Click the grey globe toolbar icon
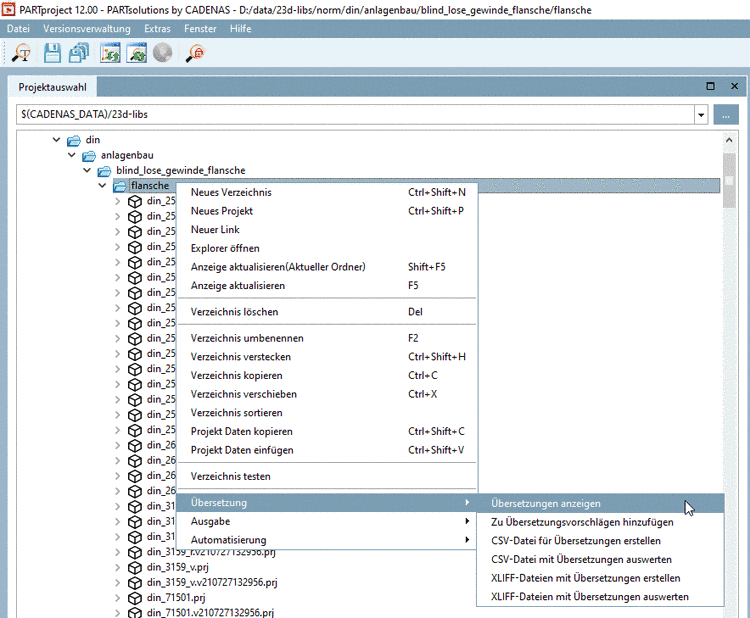Image resolution: width=750 pixels, height=618 pixels. click(162, 54)
